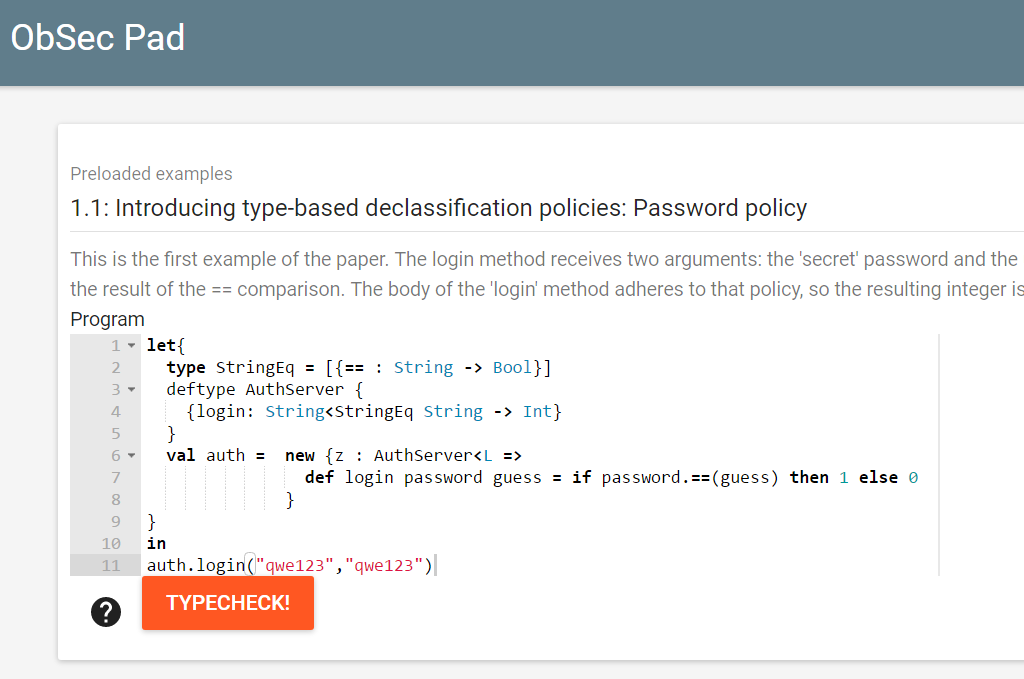Screen dimensions: 1024x679
Task: Click the first "qwe123" string argument
Action: pyautogui.click(x=295, y=565)
